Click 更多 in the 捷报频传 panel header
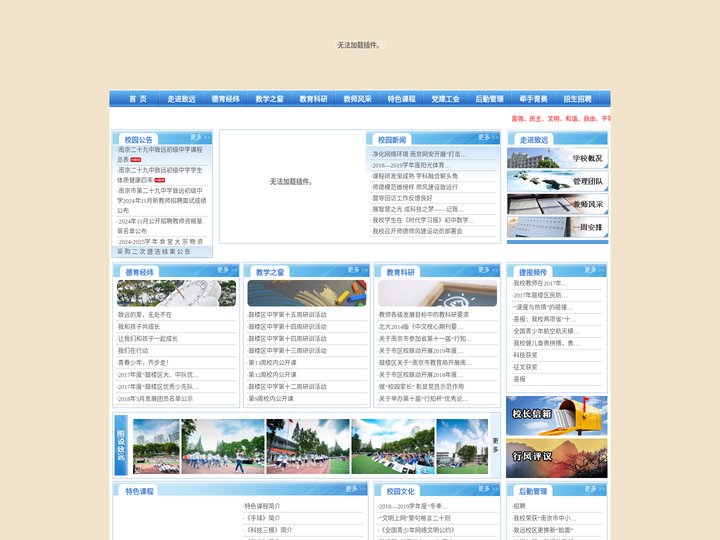The height and width of the screenshot is (540, 720). tap(595, 270)
